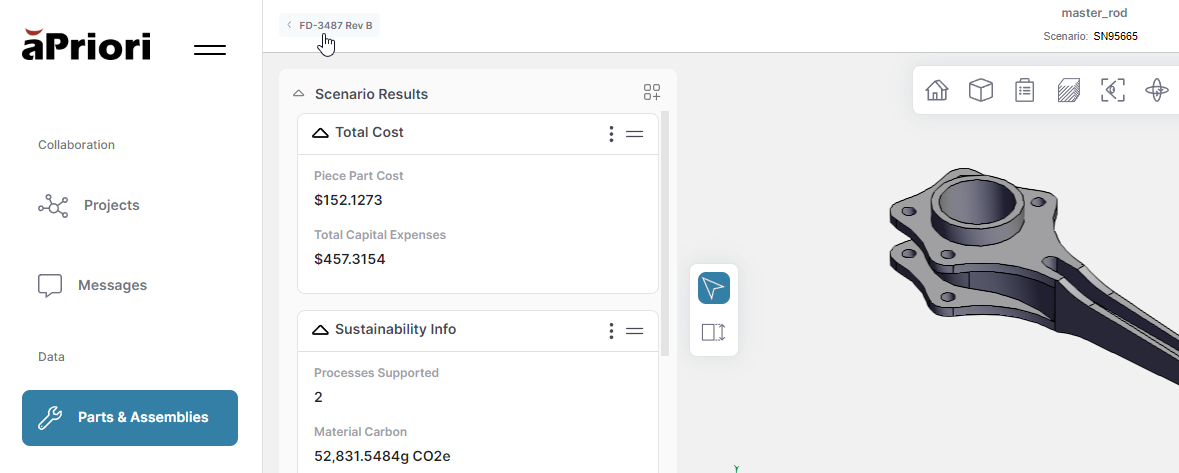1179x473 pixels.
Task: Collapse the Sustainability Info card
Action: click(320, 330)
